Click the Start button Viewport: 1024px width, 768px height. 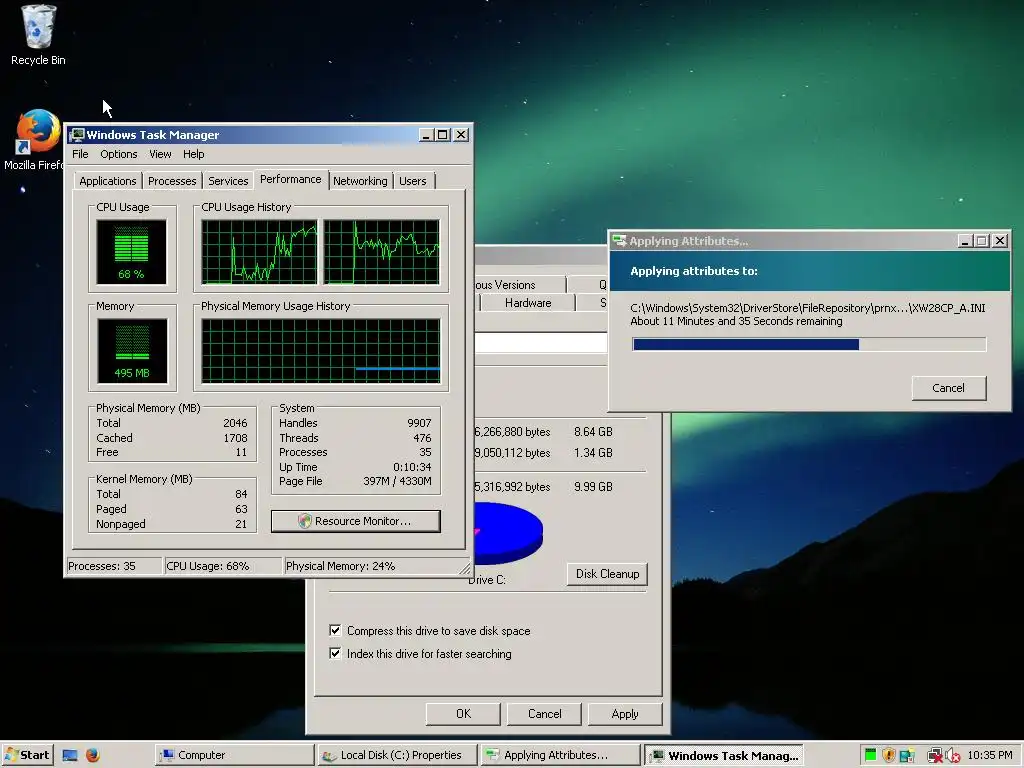tap(27, 755)
